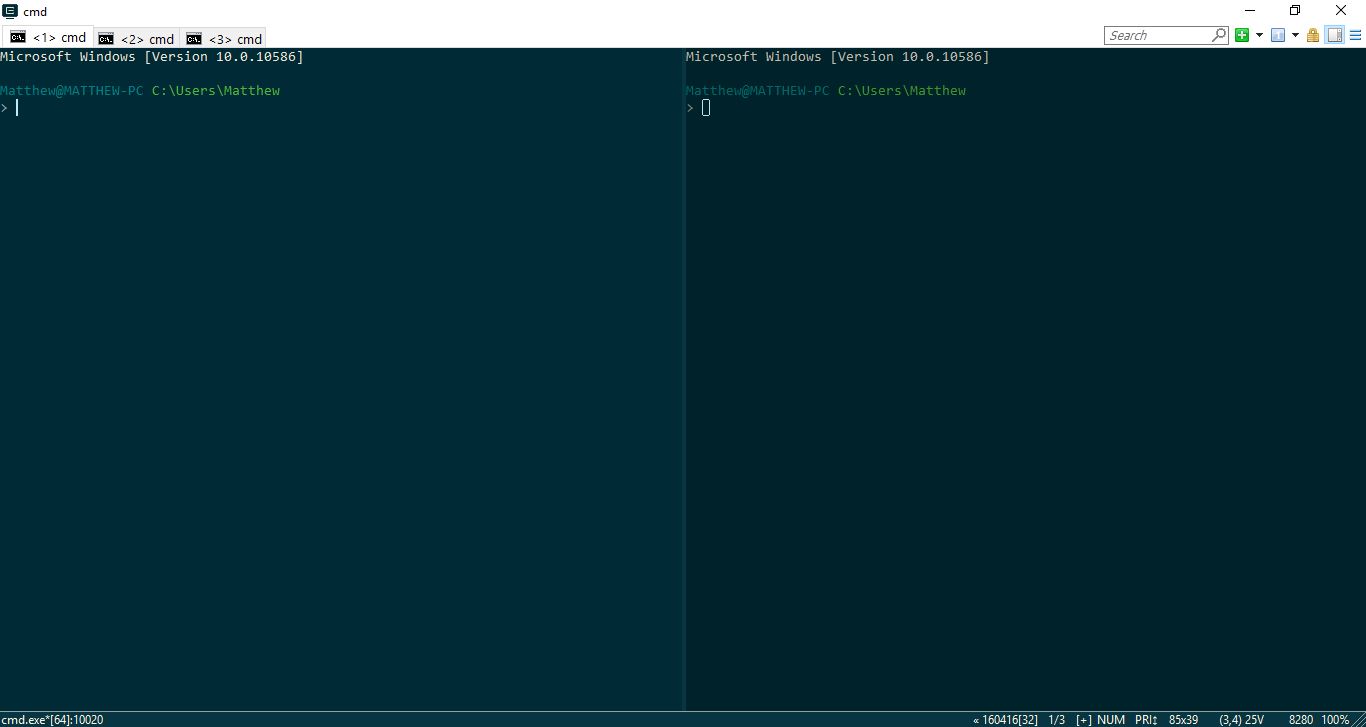Click the resize grip at the status bar corner
1366x727 pixels.
click(x=1359, y=720)
